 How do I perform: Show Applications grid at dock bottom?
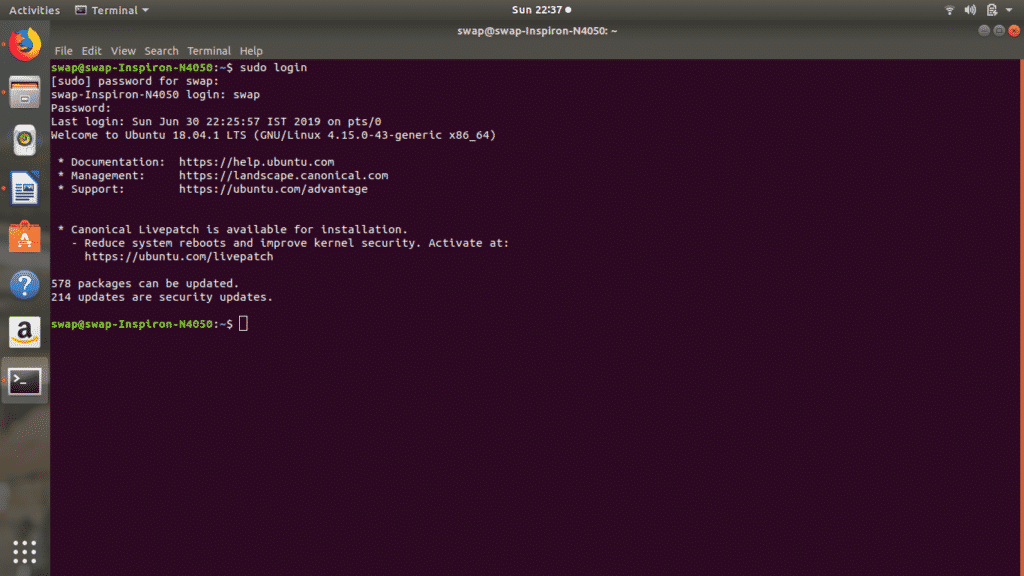click(x=25, y=552)
